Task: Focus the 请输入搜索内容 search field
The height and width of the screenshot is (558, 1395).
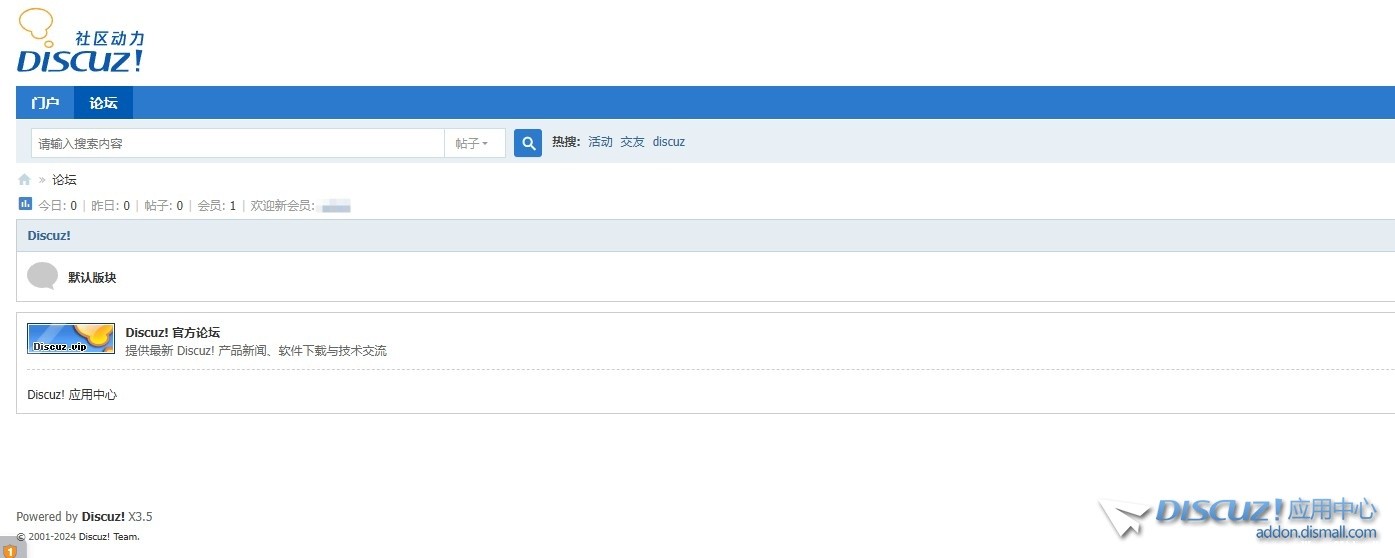Action: click(x=237, y=143)
